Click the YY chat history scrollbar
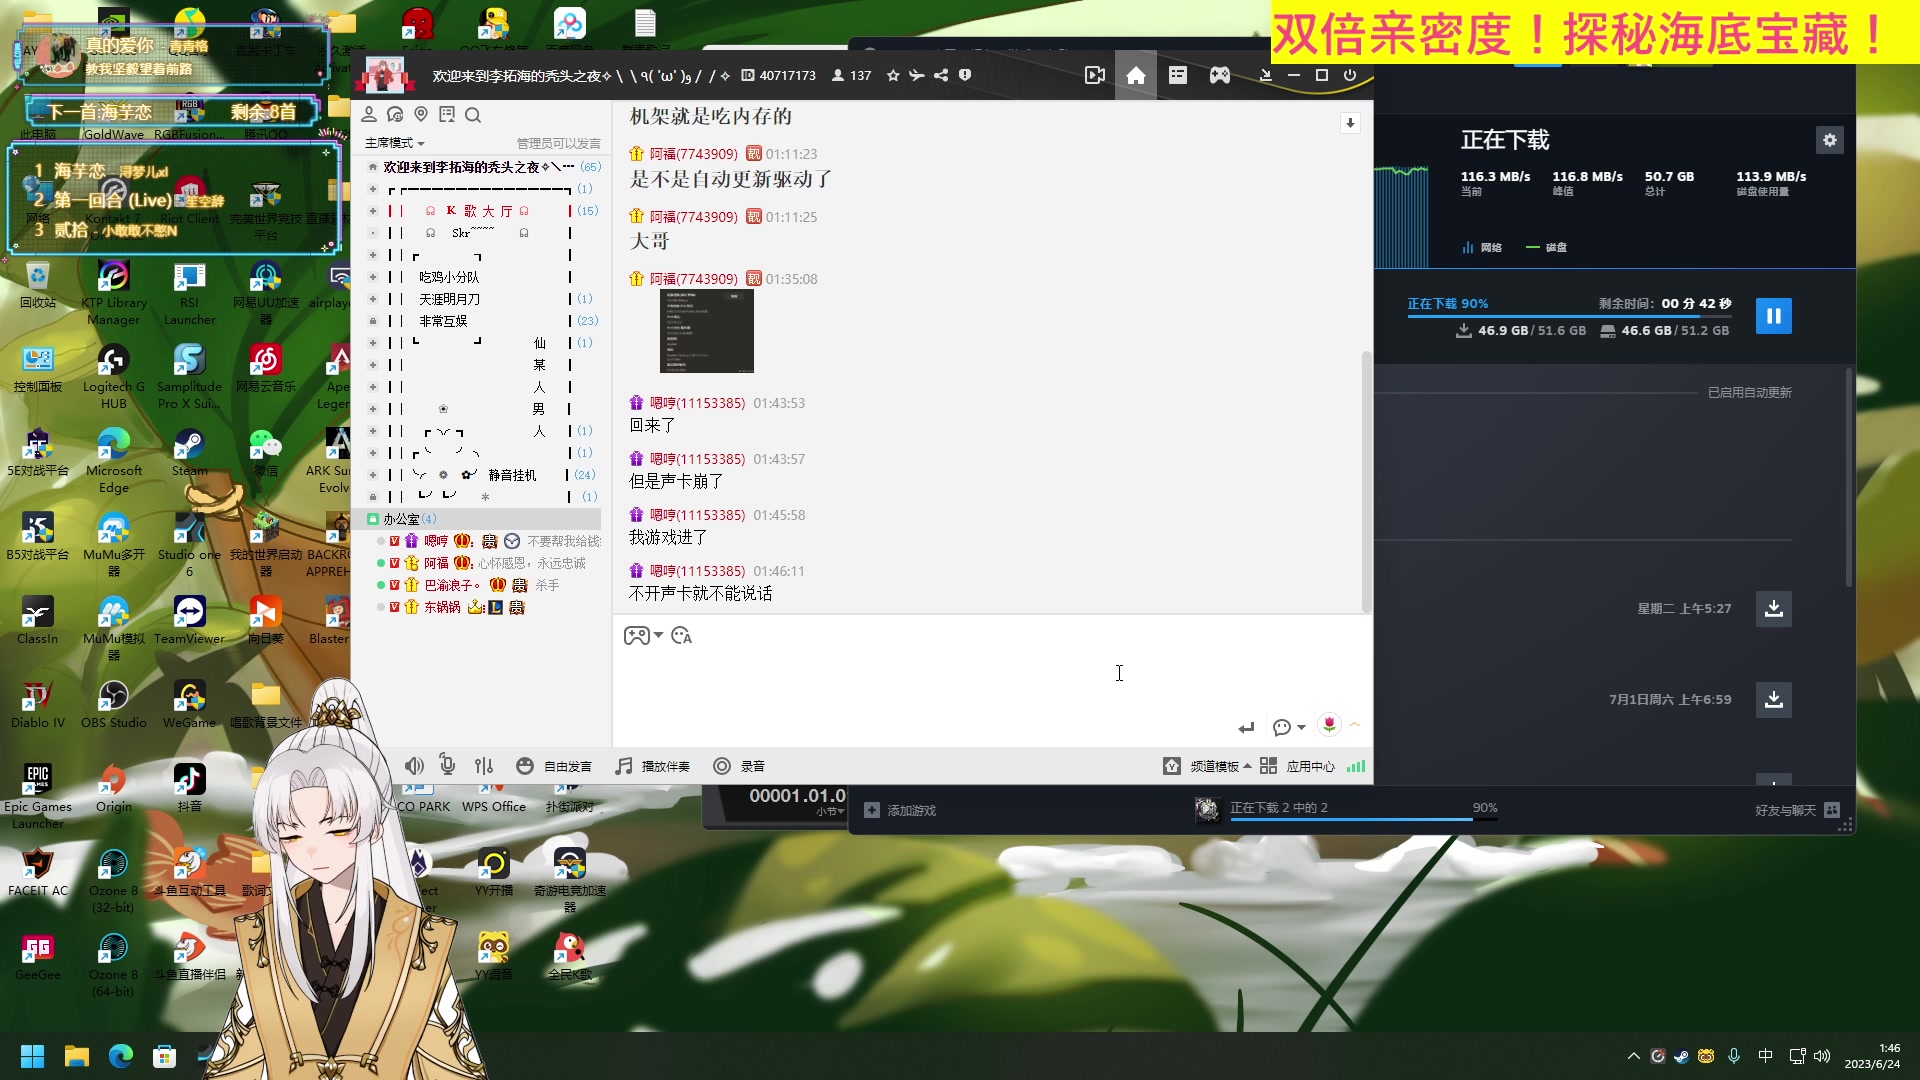This screenshot has height=1080, width=1920. click(1366, 480)
